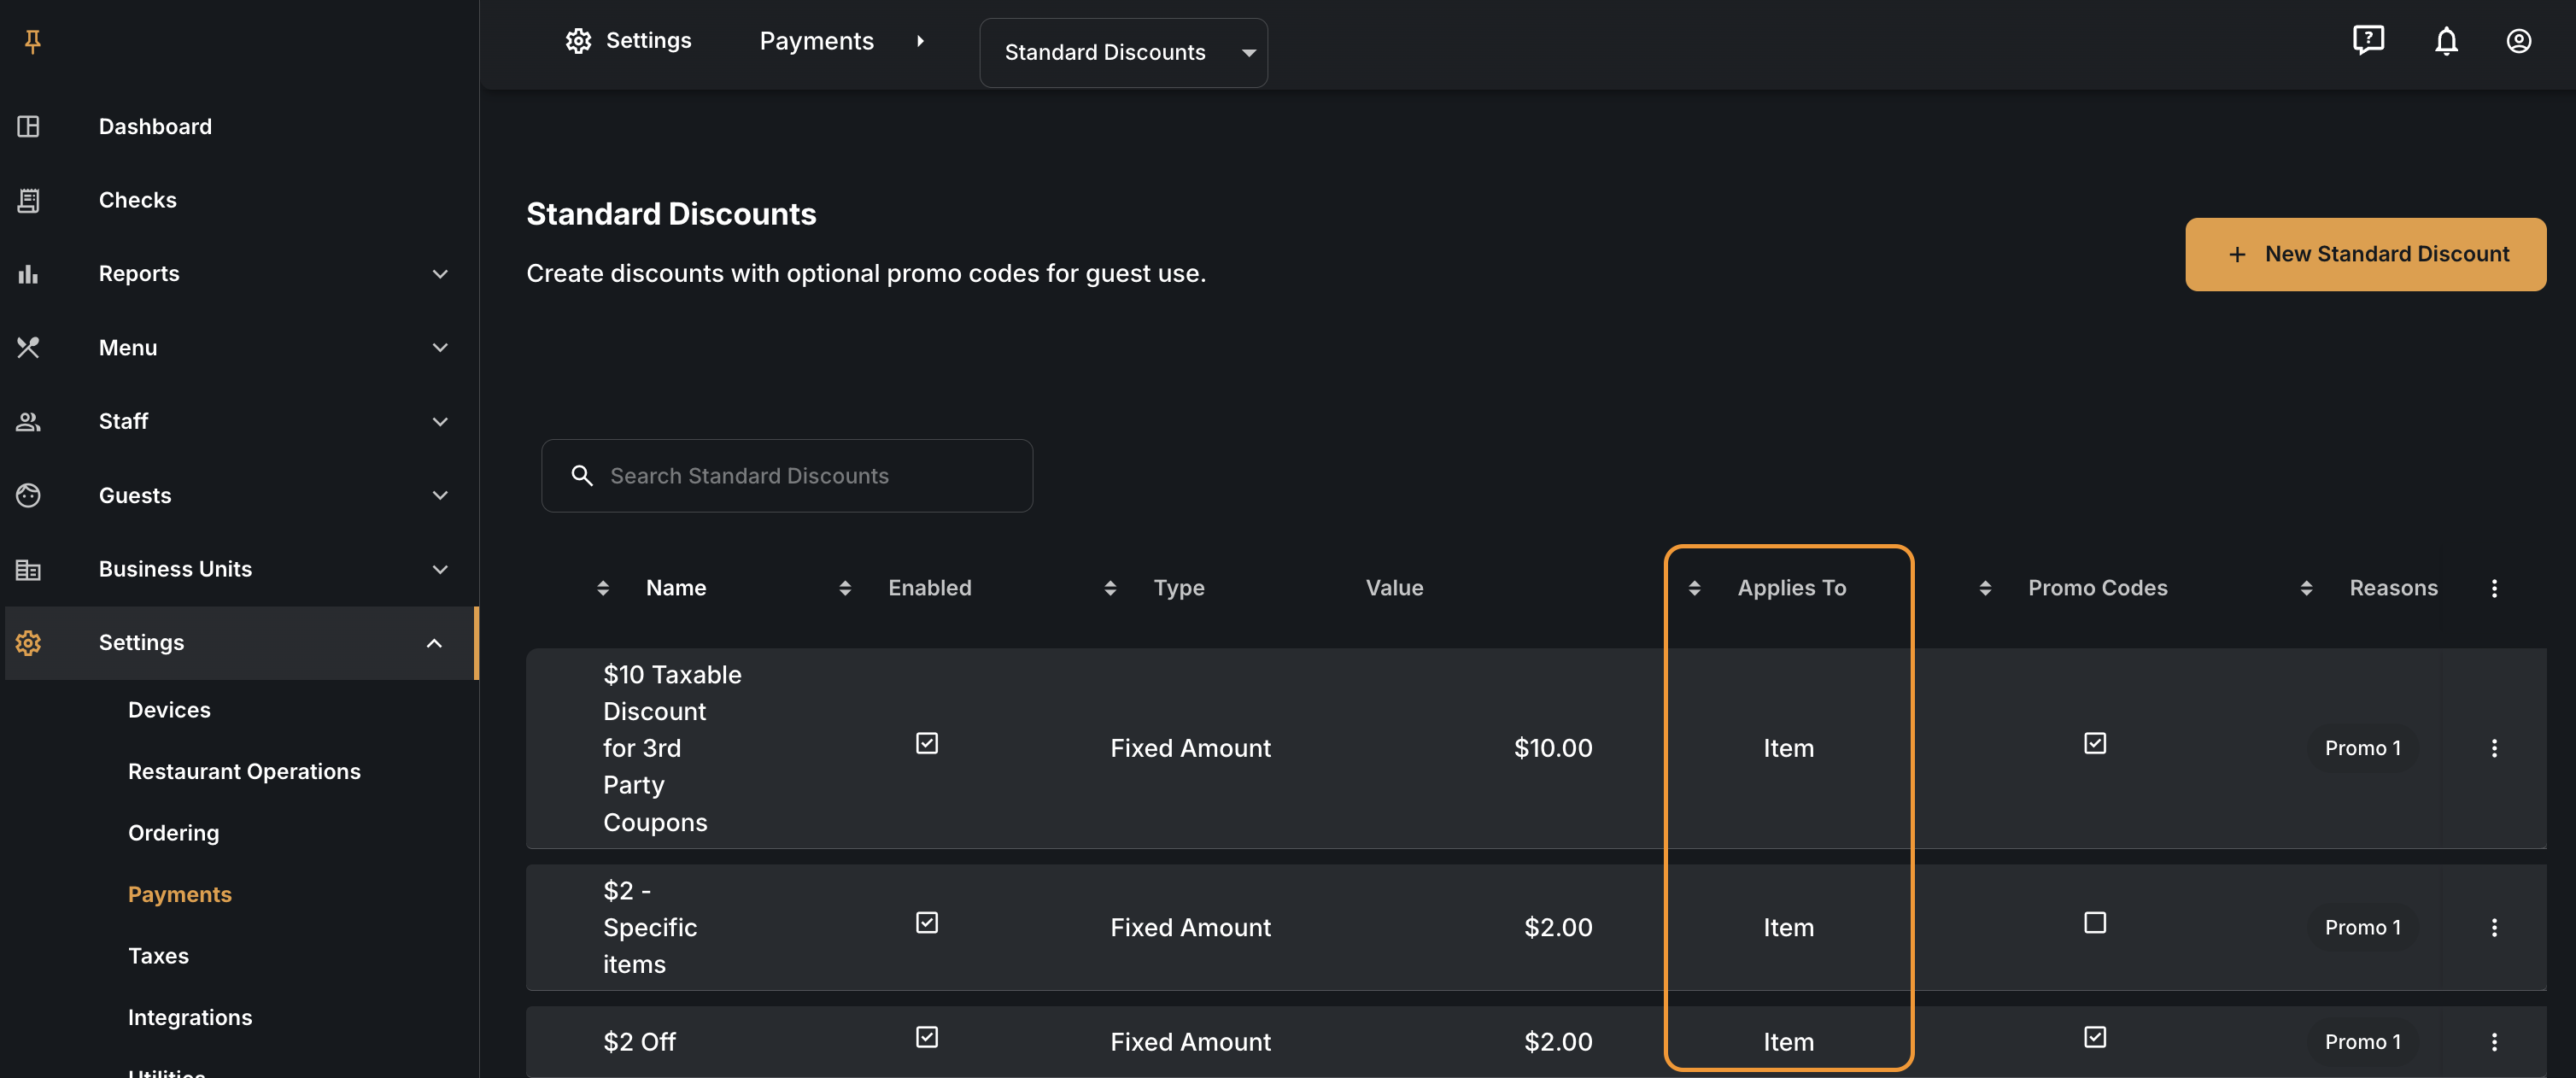Click the Business Units building icon
This screenshot has width=2576, height=1078.
(x=28, y=569)
